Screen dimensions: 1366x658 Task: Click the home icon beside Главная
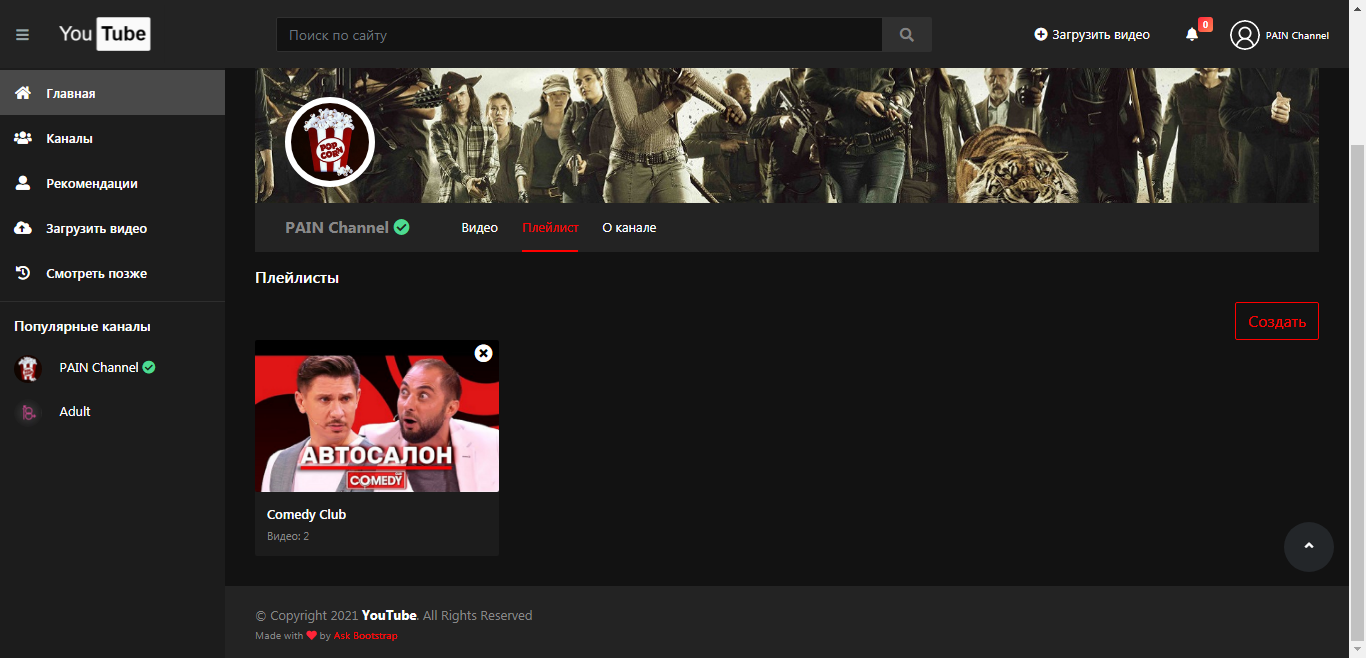pyautogui.click(x=23, y=93)
